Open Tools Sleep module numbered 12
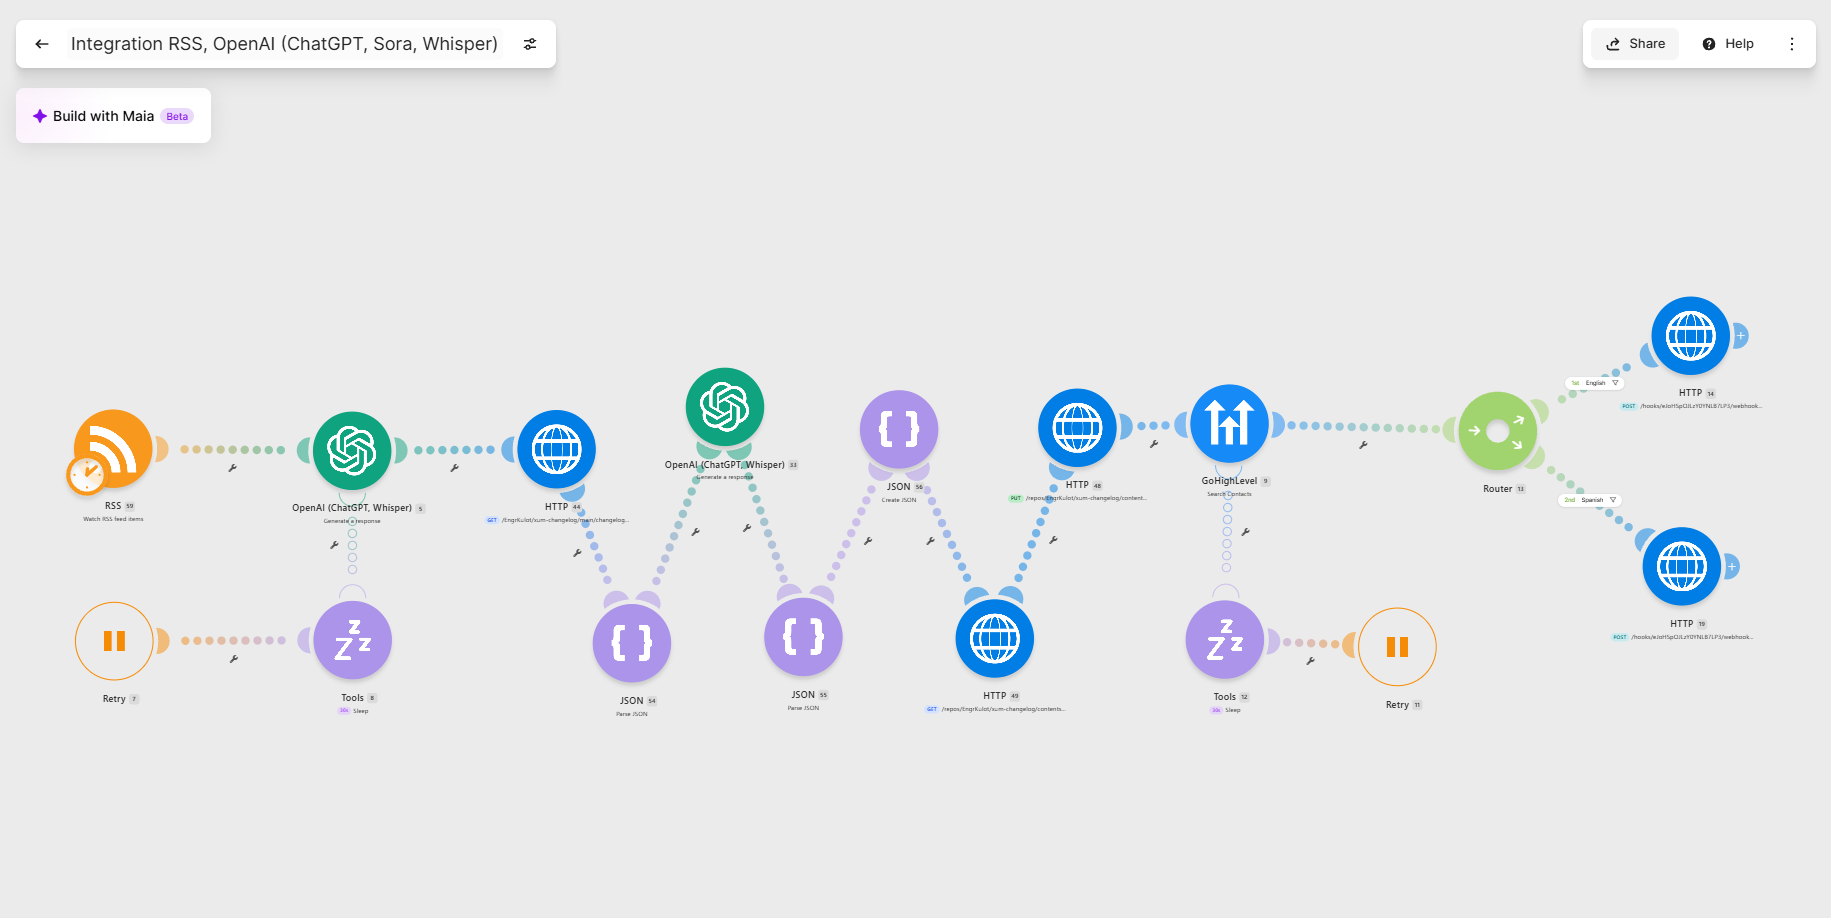 coord(1225,639)
